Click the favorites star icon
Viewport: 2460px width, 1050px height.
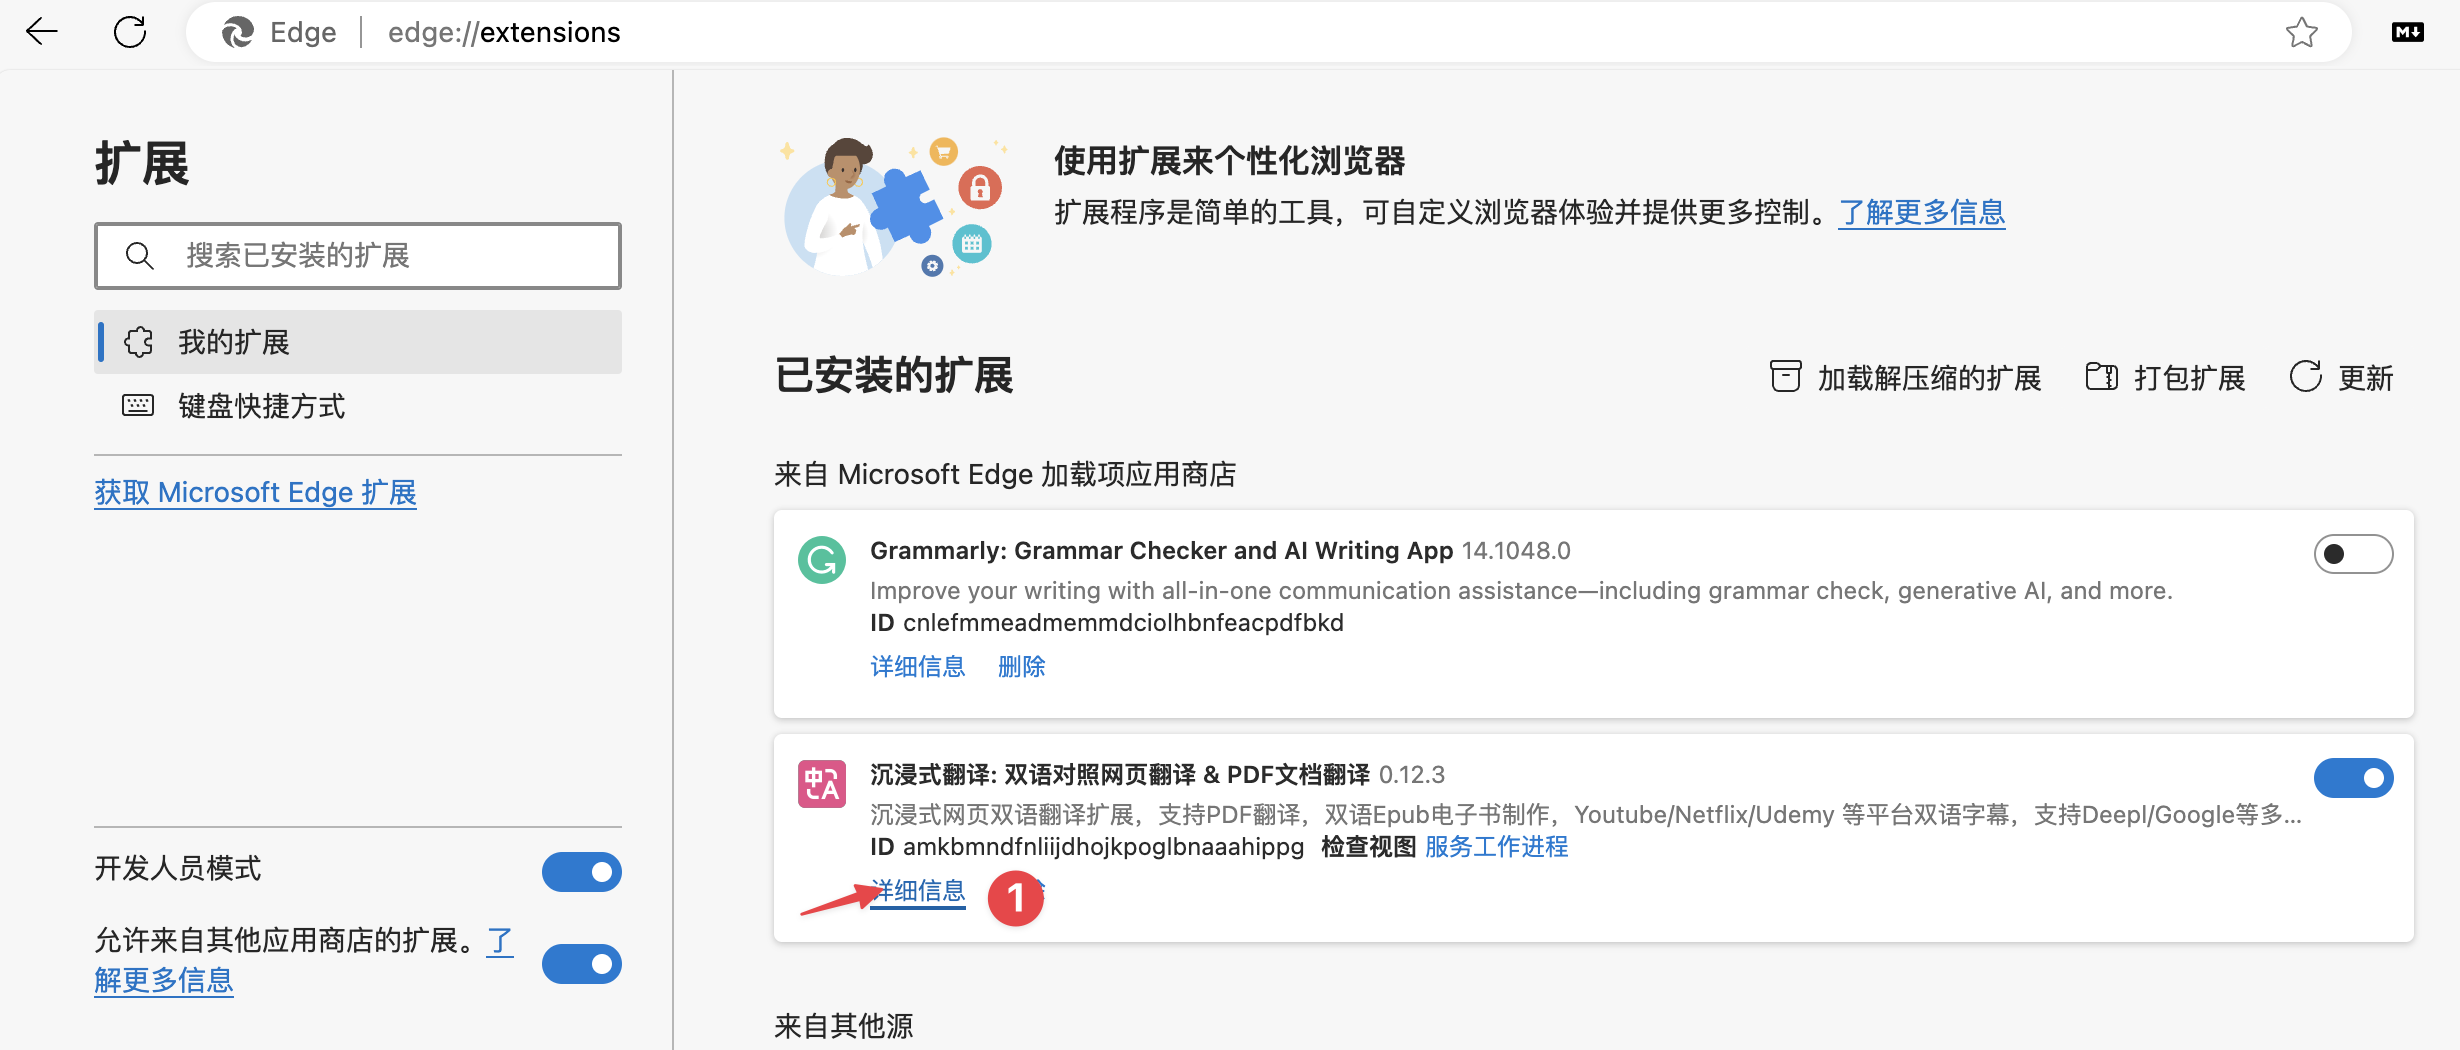coord(2301,33)
